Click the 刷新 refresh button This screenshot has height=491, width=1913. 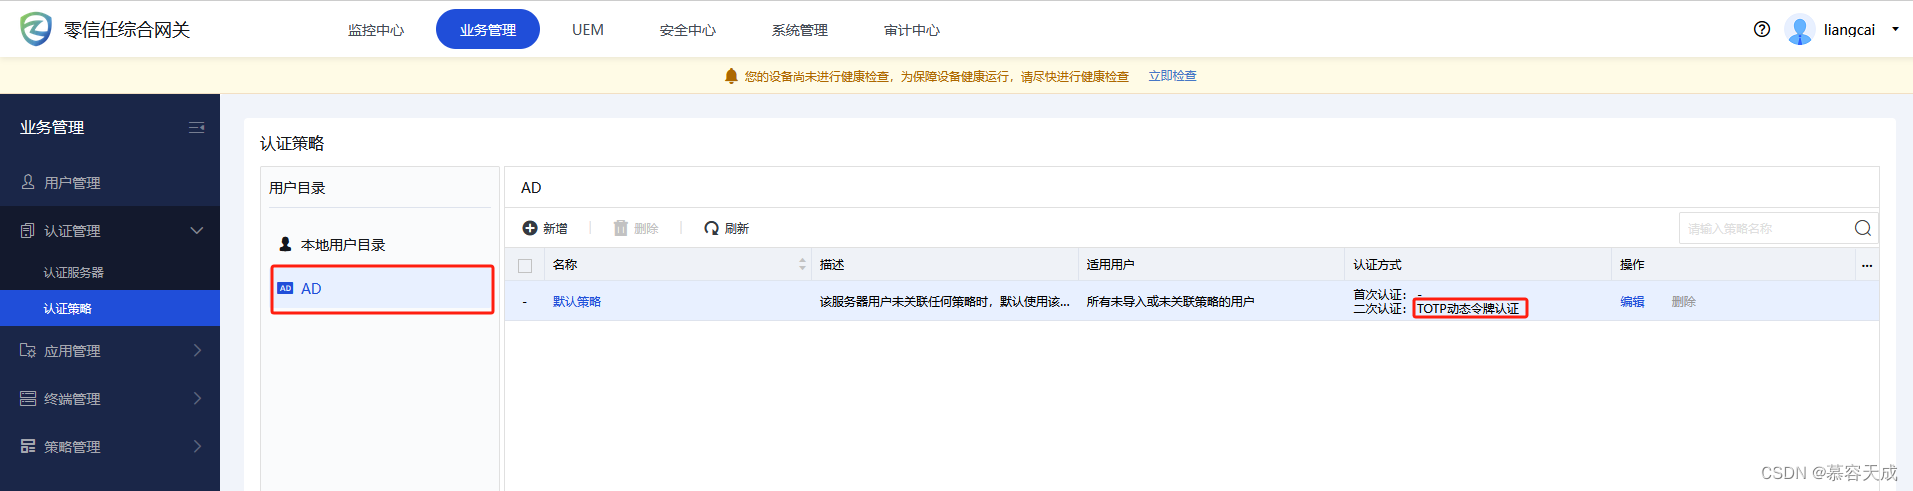coord(726,228)
